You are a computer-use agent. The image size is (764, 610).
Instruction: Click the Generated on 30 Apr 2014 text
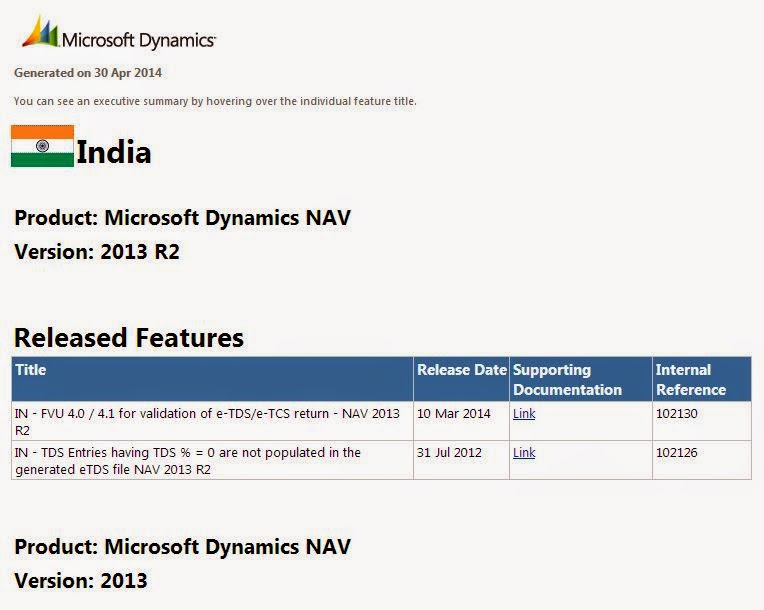click(88, 73)
